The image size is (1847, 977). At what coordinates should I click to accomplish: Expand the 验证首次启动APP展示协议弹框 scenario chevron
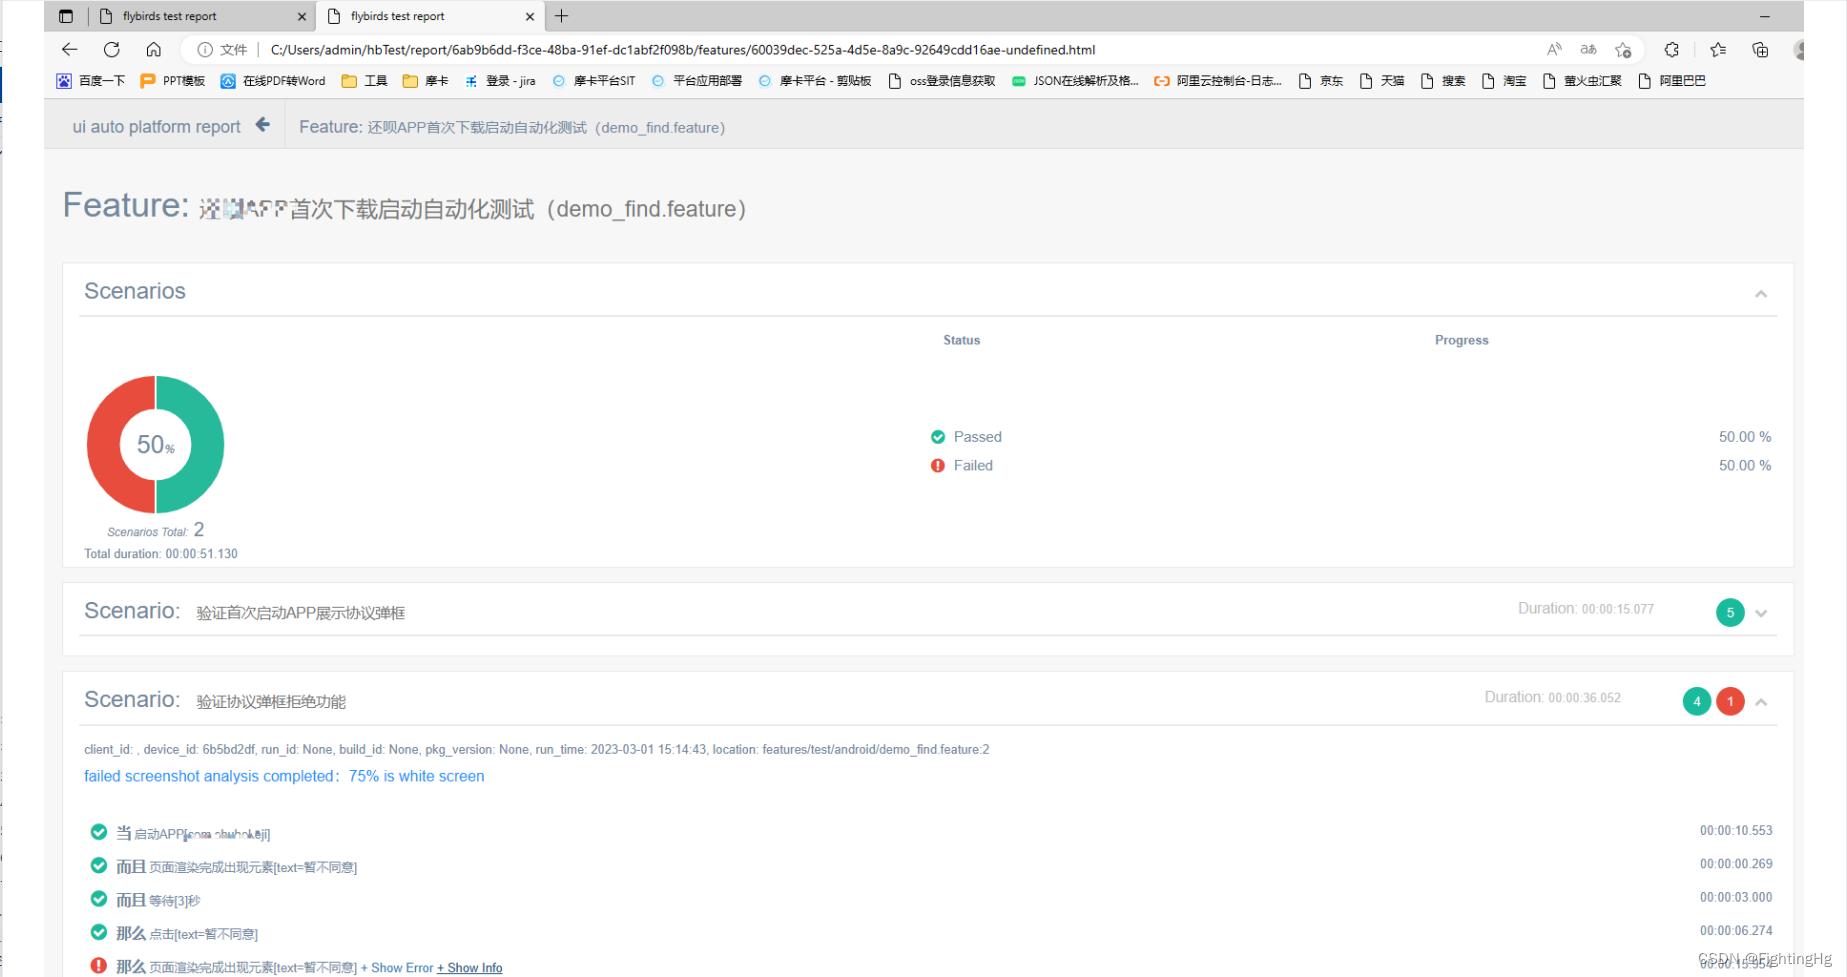tap(1761, 614)
